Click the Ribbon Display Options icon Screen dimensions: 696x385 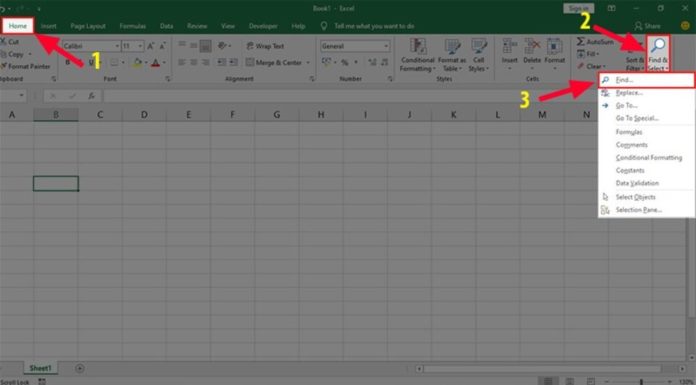click(612, 8)
